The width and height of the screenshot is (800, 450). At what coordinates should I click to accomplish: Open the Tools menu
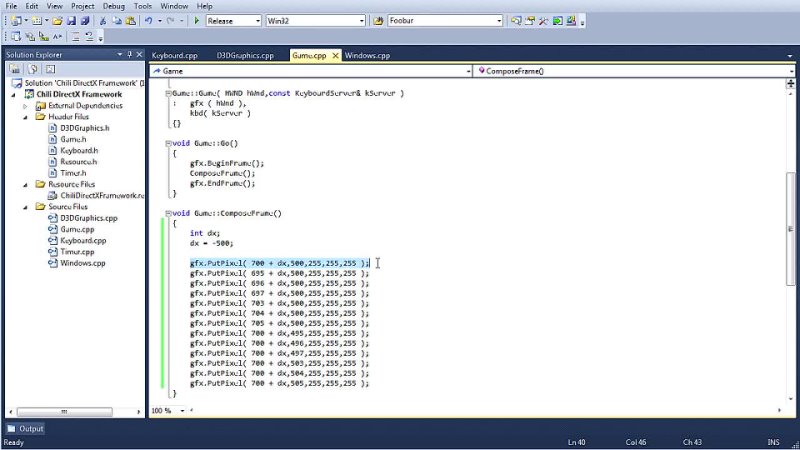(x=143, y=6)
